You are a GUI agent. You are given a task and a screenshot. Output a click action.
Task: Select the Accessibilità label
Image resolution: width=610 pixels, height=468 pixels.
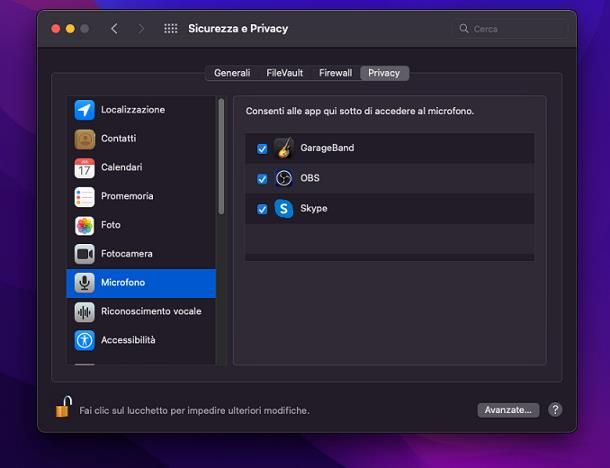[128, 340]
